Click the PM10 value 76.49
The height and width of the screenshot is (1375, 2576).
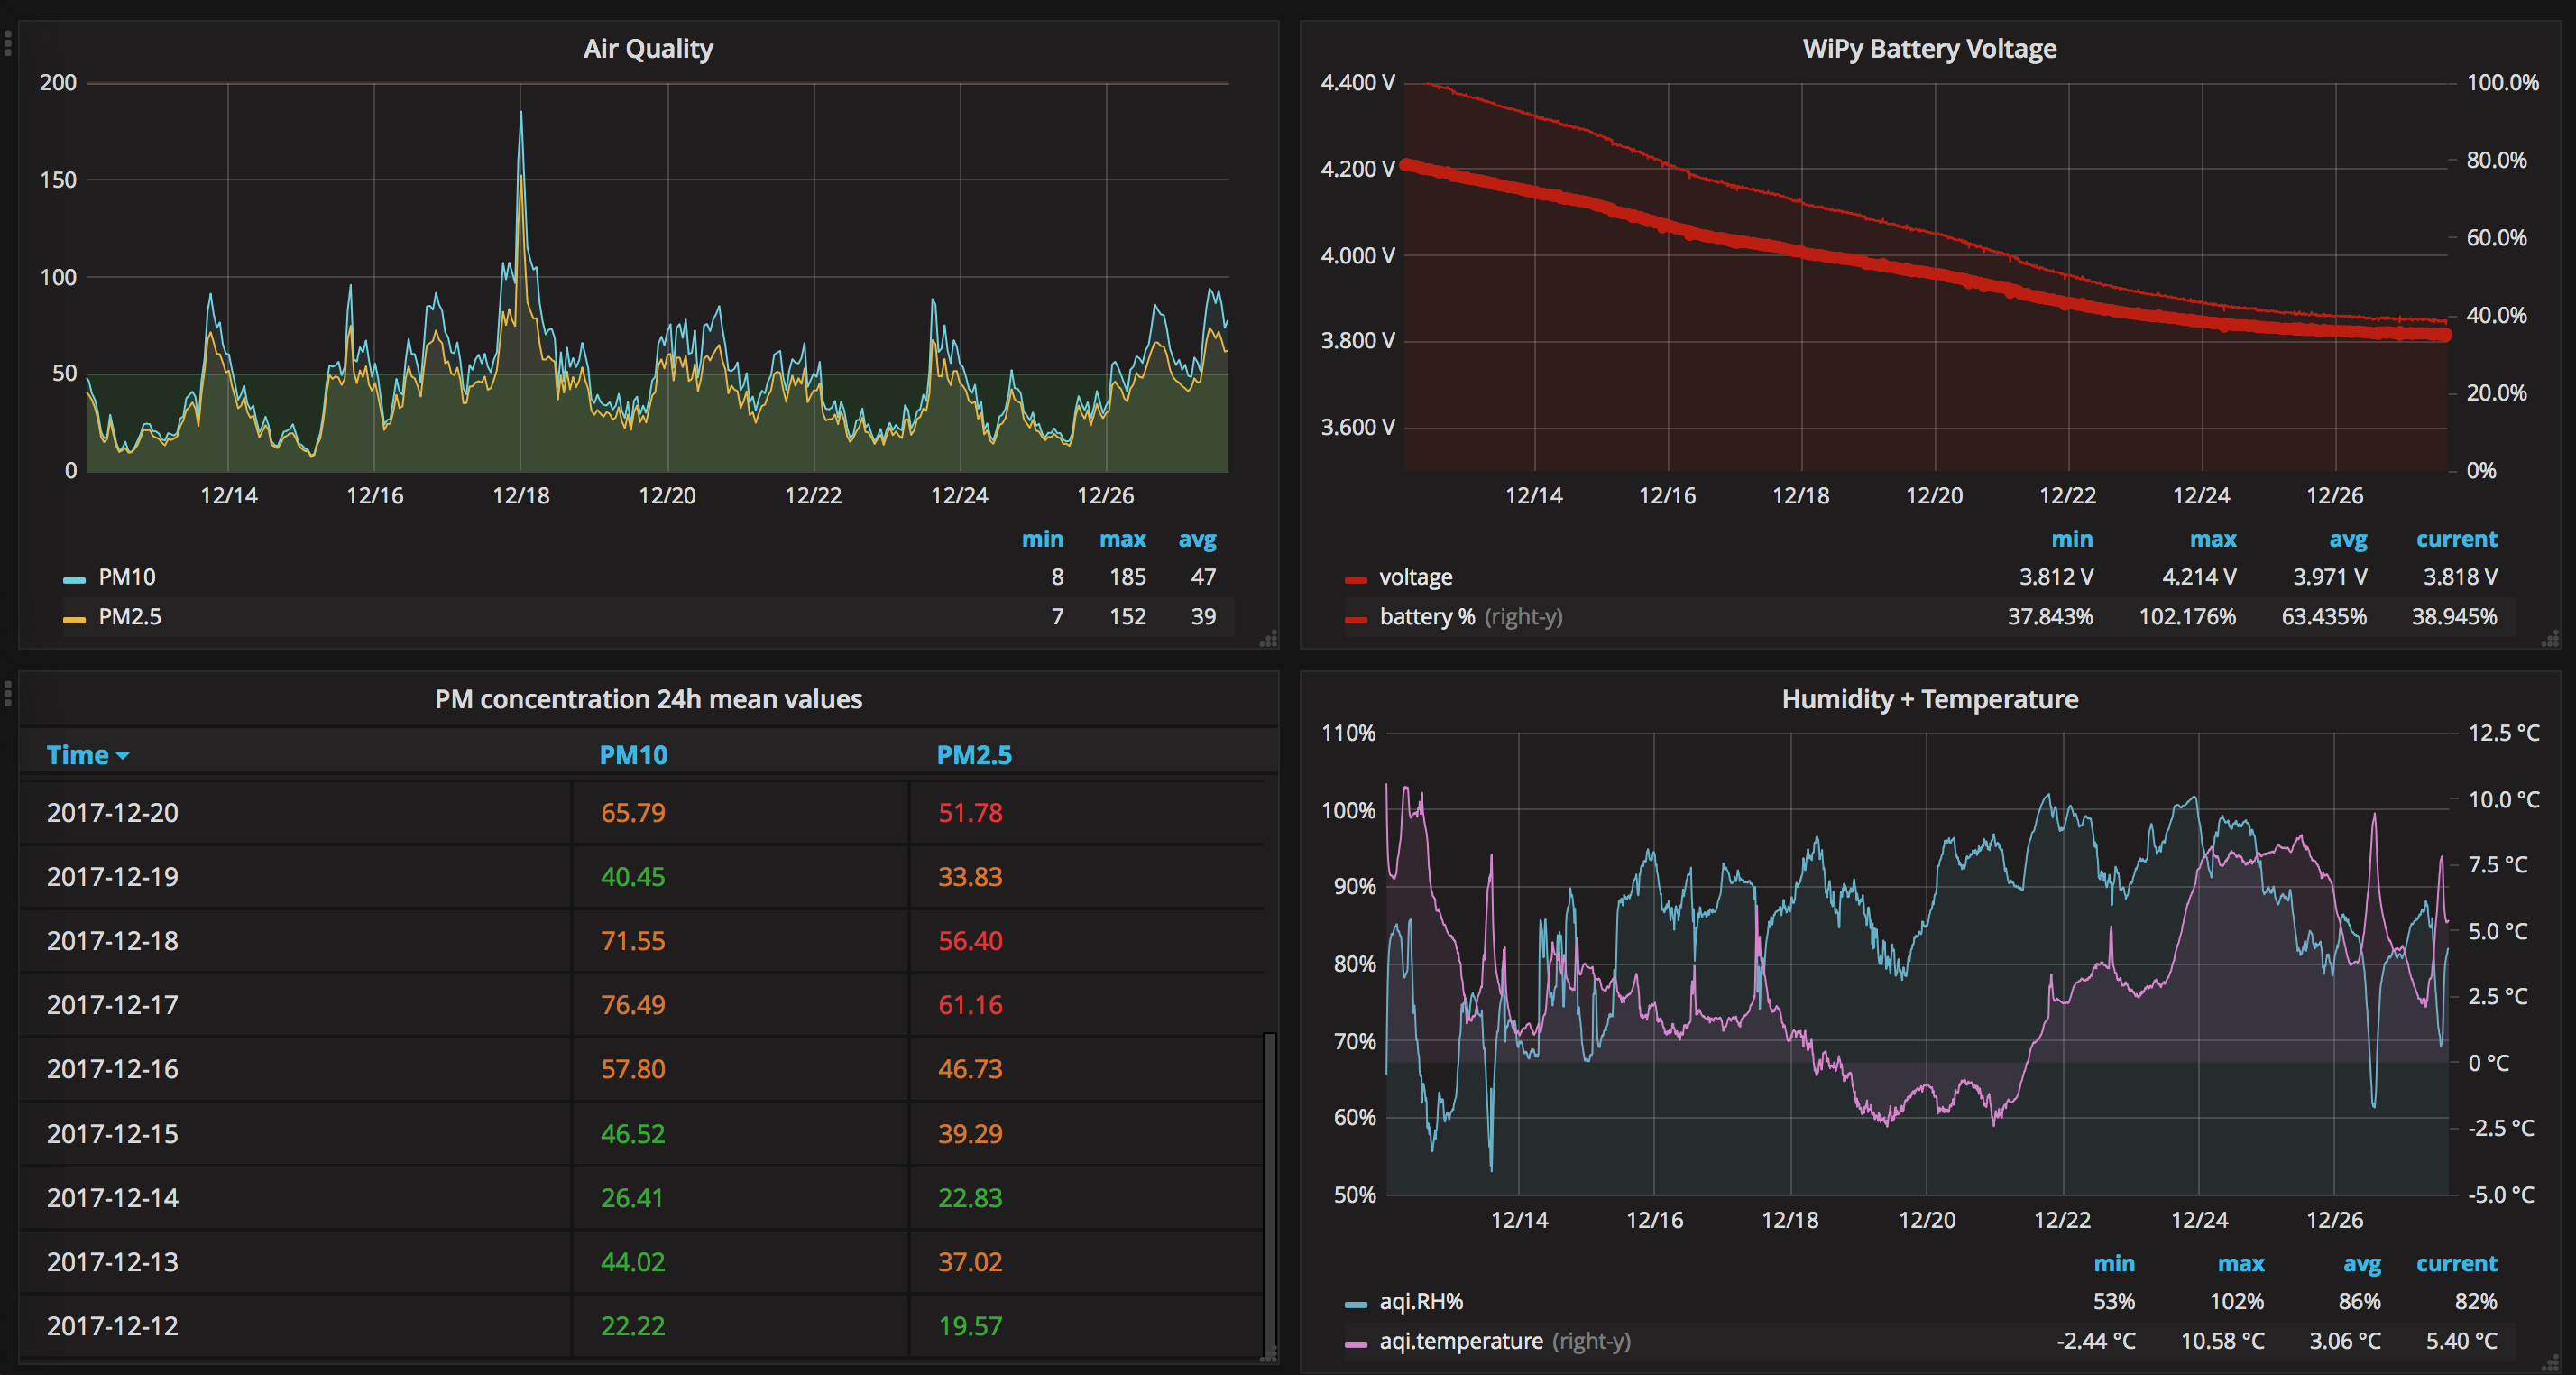633,1005
